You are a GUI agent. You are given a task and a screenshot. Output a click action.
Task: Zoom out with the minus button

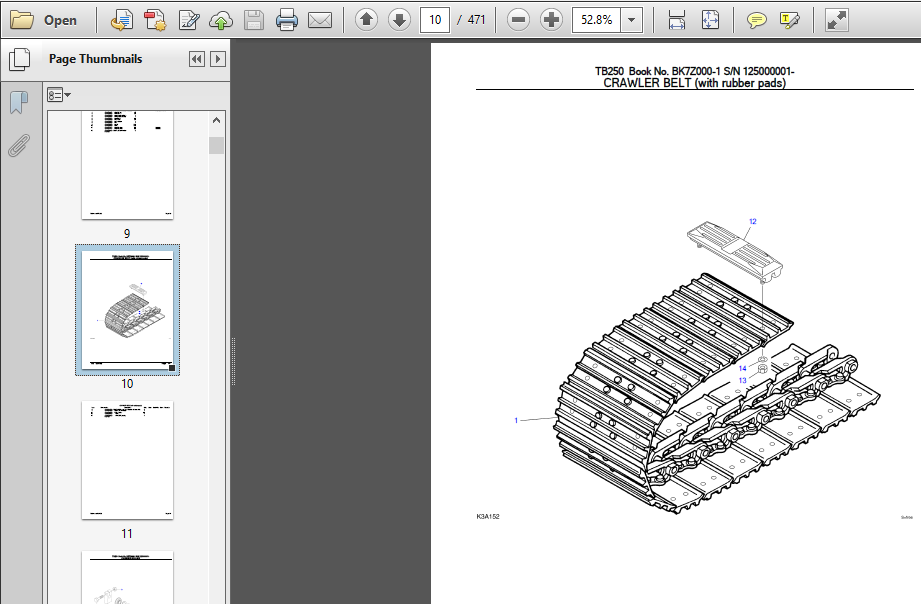(518, 20)
